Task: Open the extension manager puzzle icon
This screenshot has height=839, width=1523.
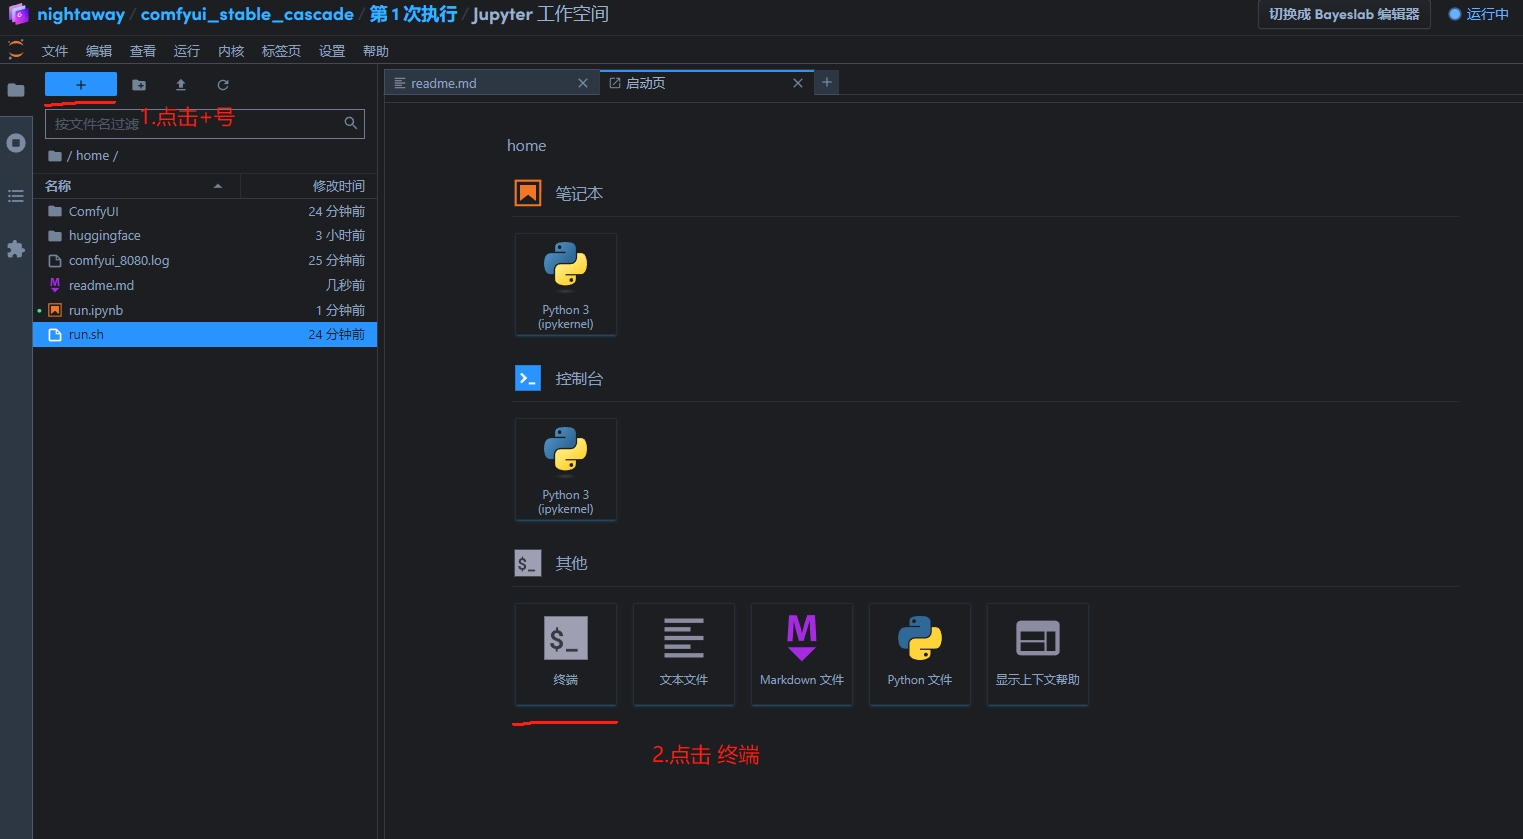Action: coord(16,249)
